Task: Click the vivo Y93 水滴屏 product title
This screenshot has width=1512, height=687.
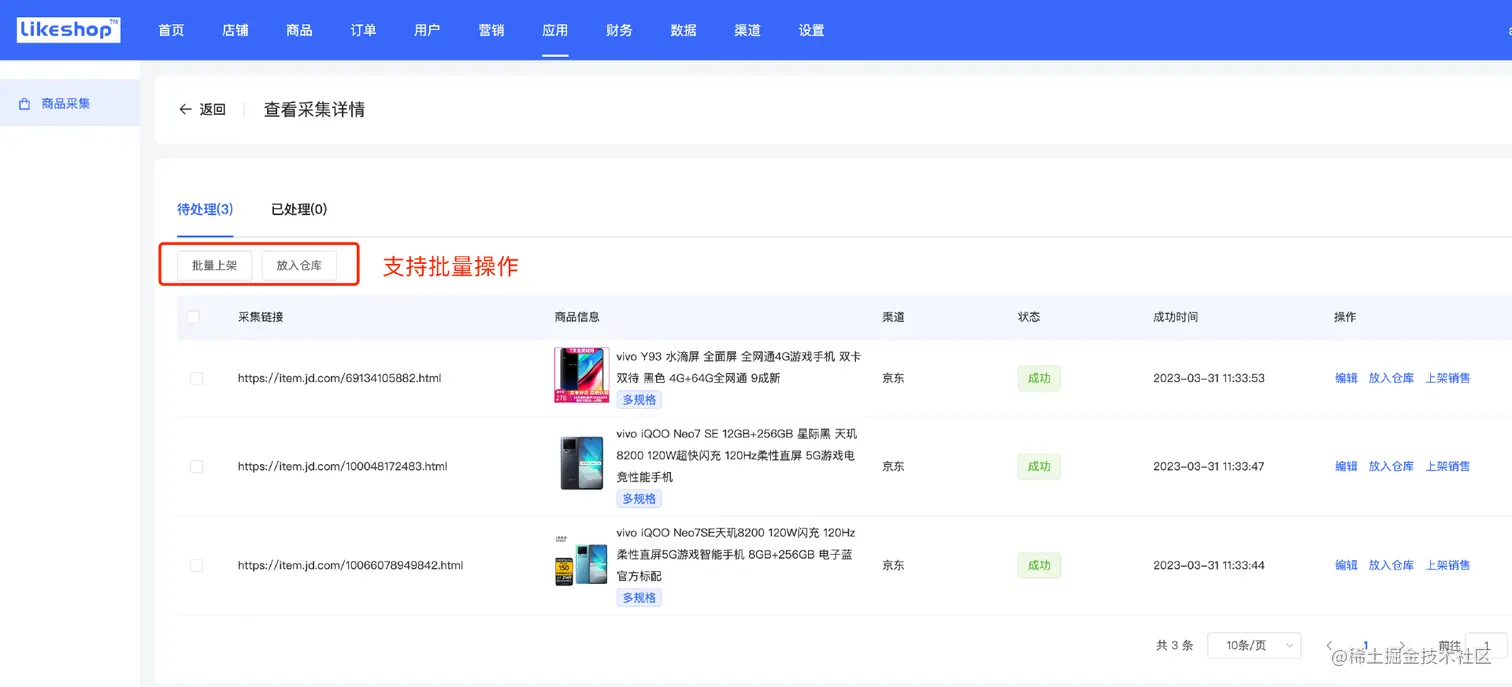Action: pyautogui.click(x=738, y=367)
